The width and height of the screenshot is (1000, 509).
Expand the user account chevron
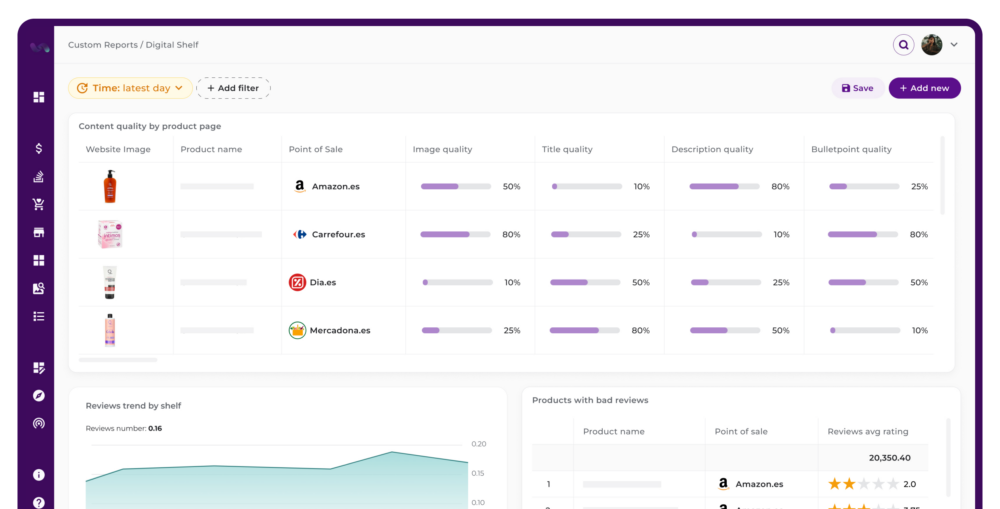[954, 45]
